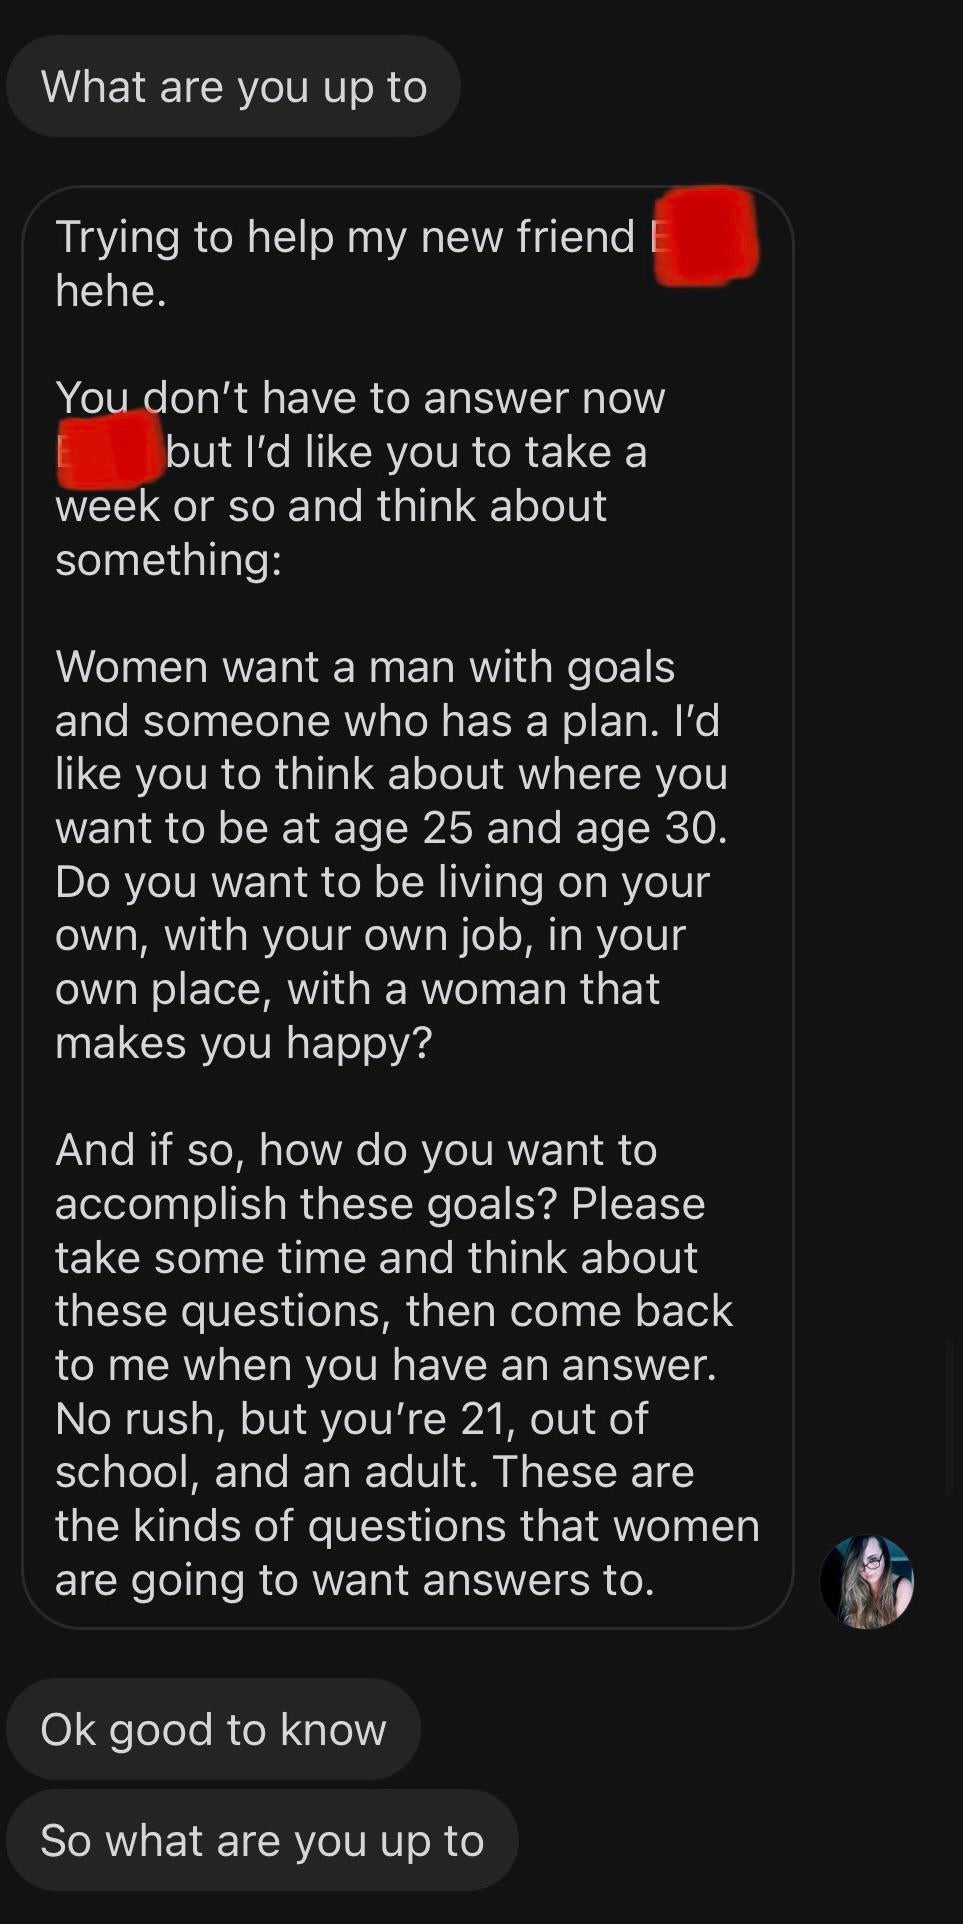963x1924 pixels.
Task: Tap the "Ok good to know" message bubble
Action: coord(213,1729)
